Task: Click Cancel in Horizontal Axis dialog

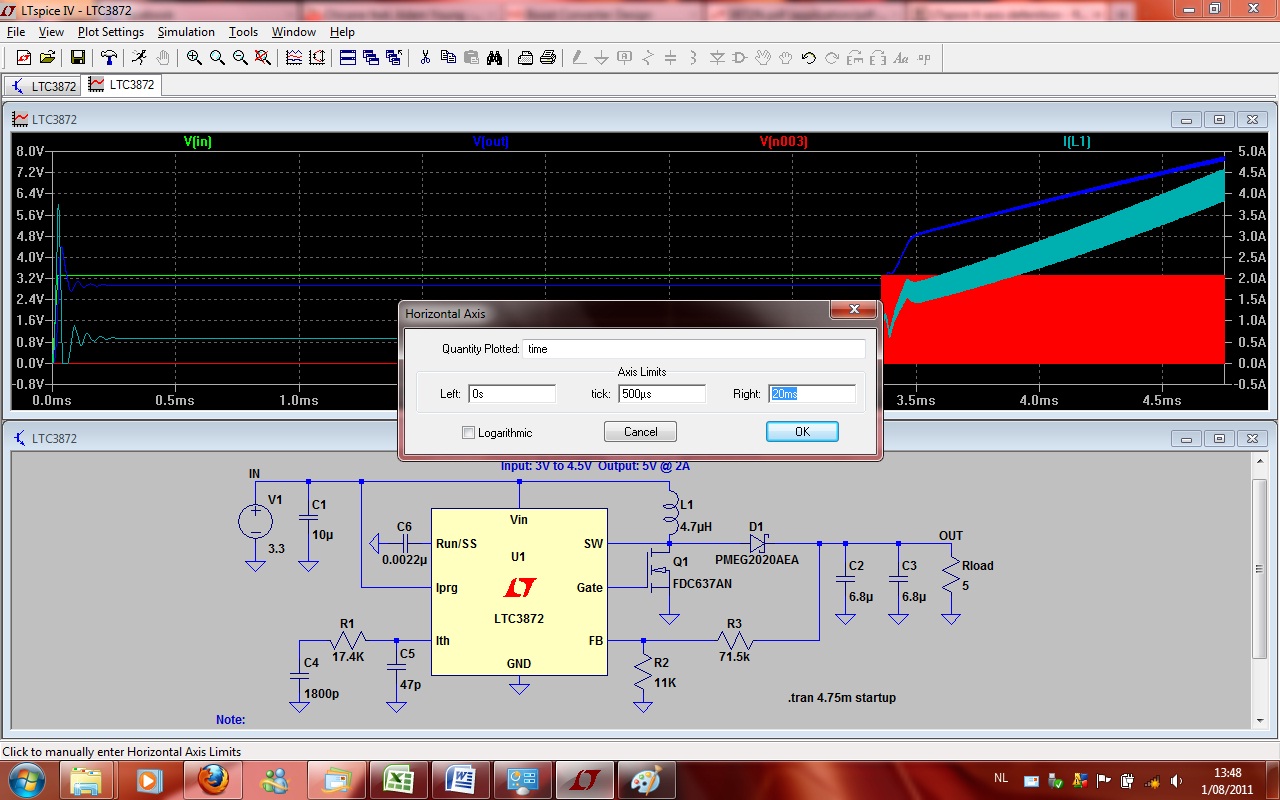Action: 640,432
